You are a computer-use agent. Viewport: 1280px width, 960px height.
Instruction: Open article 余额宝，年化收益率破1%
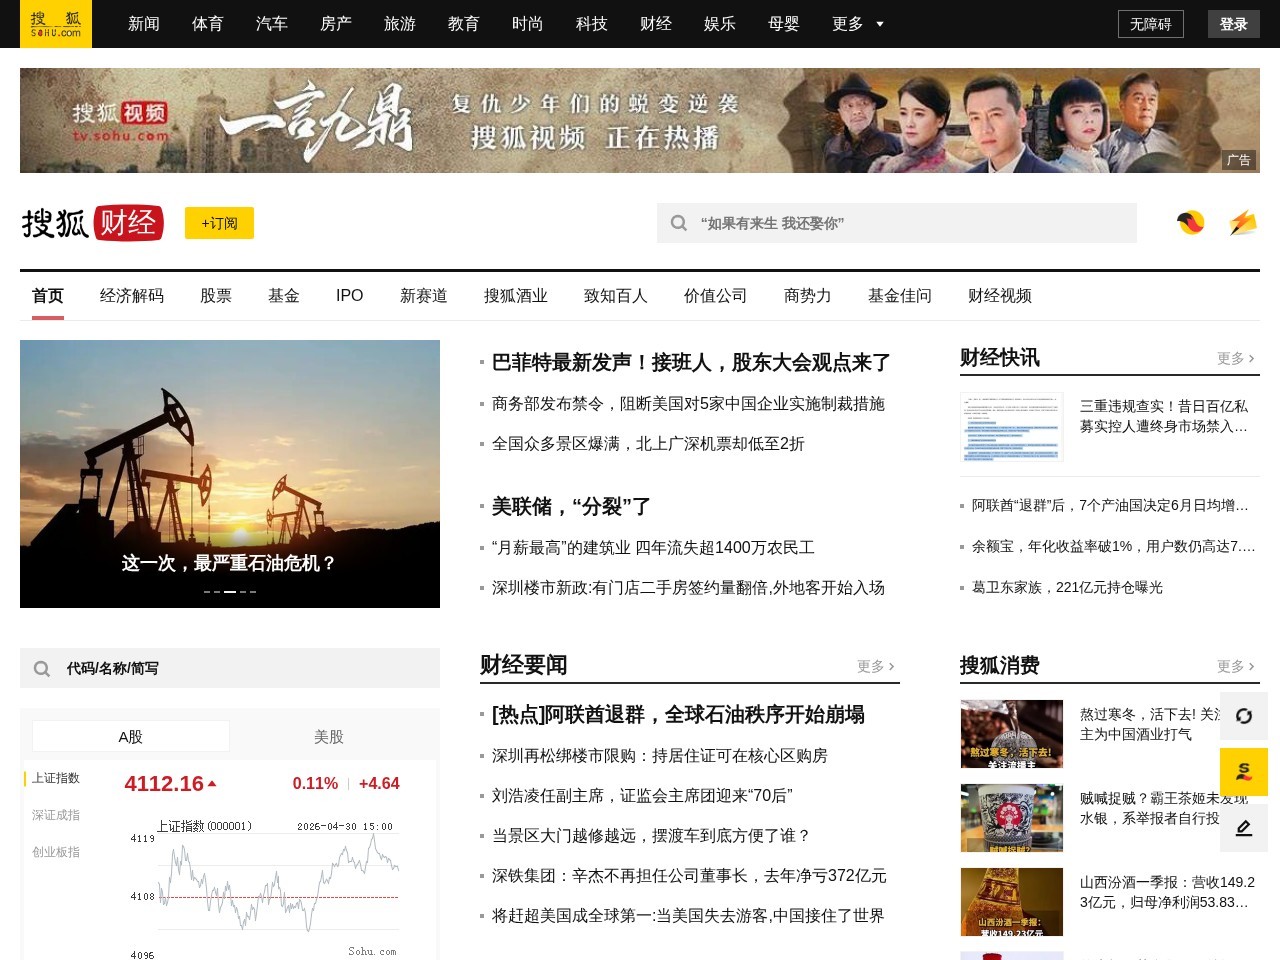coord(1113,547)
